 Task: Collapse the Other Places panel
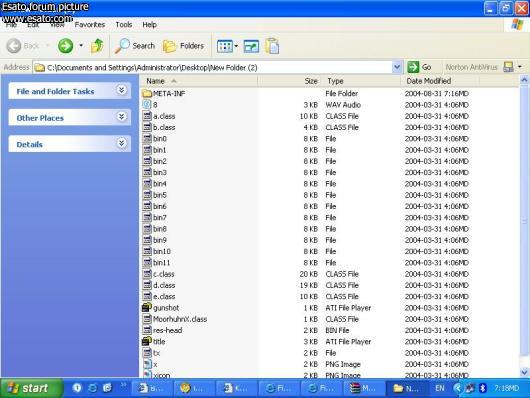click(122, 117)
